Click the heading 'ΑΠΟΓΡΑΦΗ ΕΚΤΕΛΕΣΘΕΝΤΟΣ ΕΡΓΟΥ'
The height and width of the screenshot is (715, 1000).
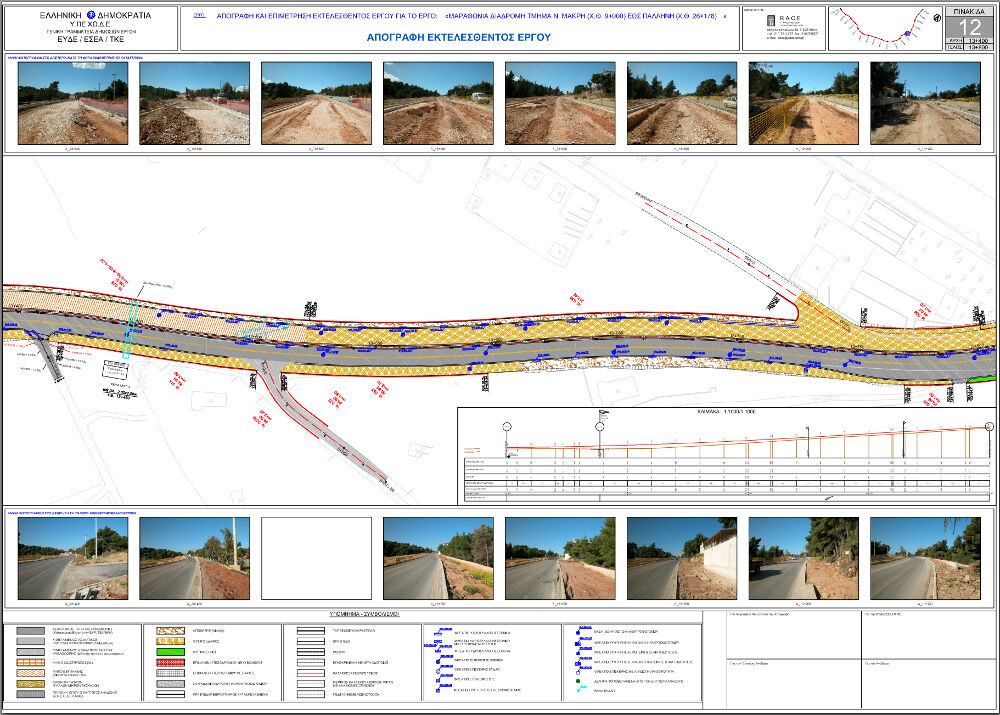459,38
